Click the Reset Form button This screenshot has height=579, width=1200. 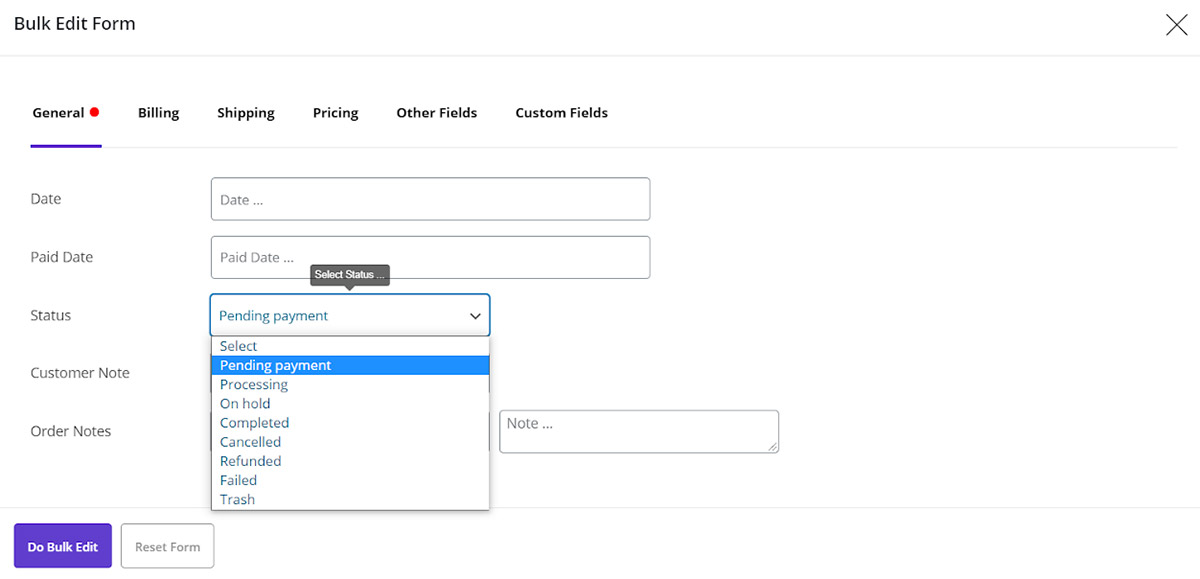[x=167, y=547]
